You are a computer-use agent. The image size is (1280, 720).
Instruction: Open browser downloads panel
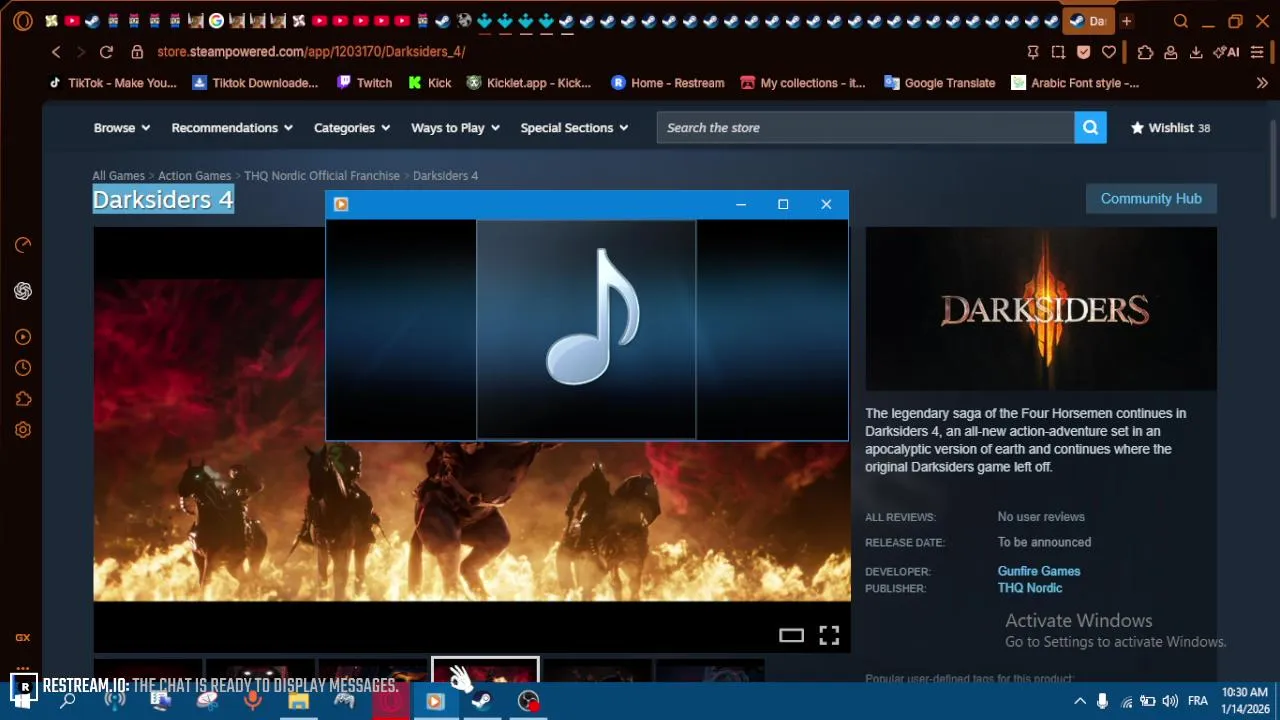(x=1196, y=52)
